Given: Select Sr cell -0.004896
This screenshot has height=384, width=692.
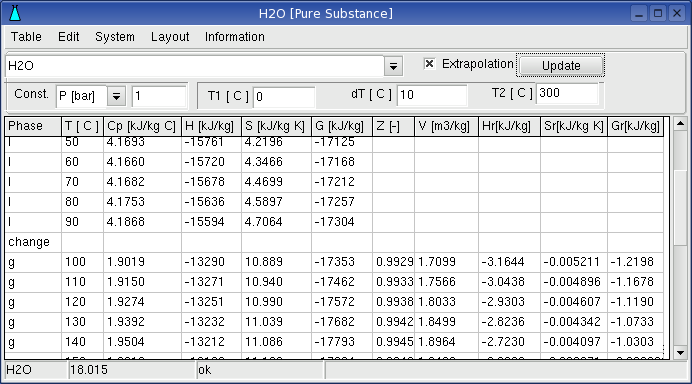Looking at the screenshot, I should pos(574,282).
